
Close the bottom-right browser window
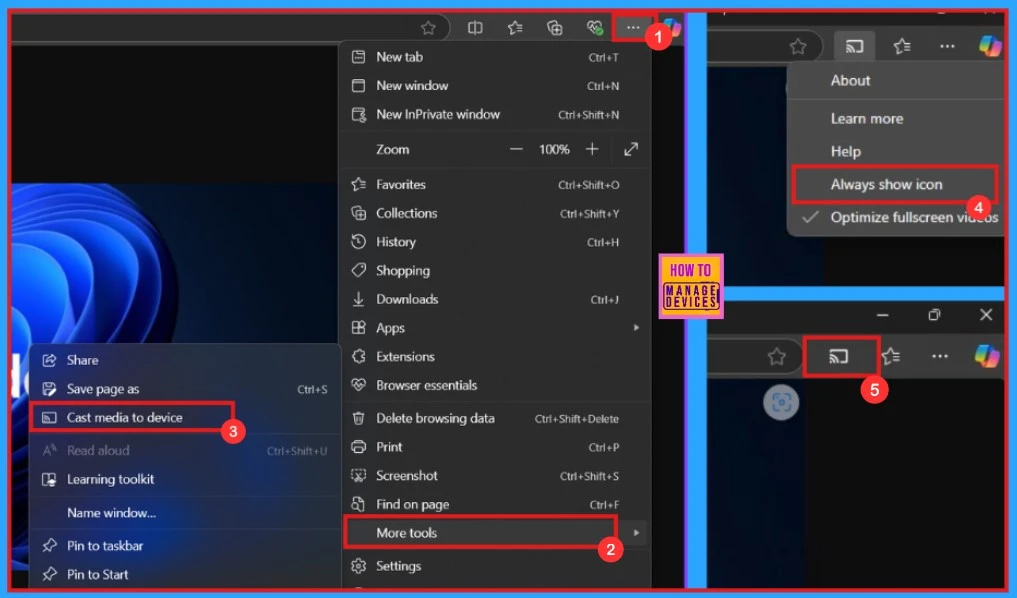[x=986, y=315]
